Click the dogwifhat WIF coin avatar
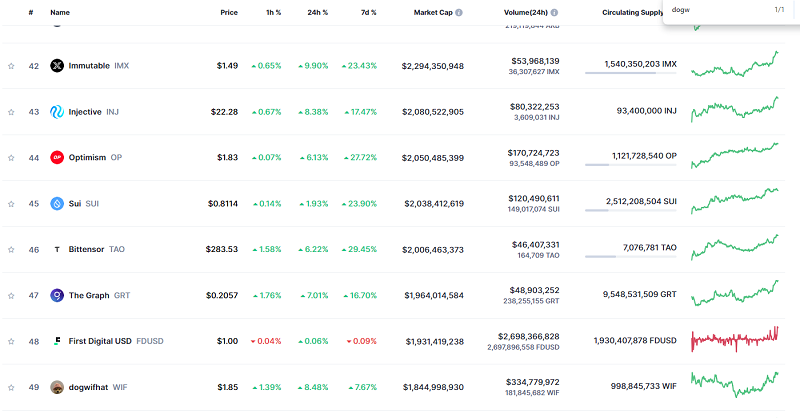This screenshot has width=800, height=418. pyautogui.click(x=57, y=387)
